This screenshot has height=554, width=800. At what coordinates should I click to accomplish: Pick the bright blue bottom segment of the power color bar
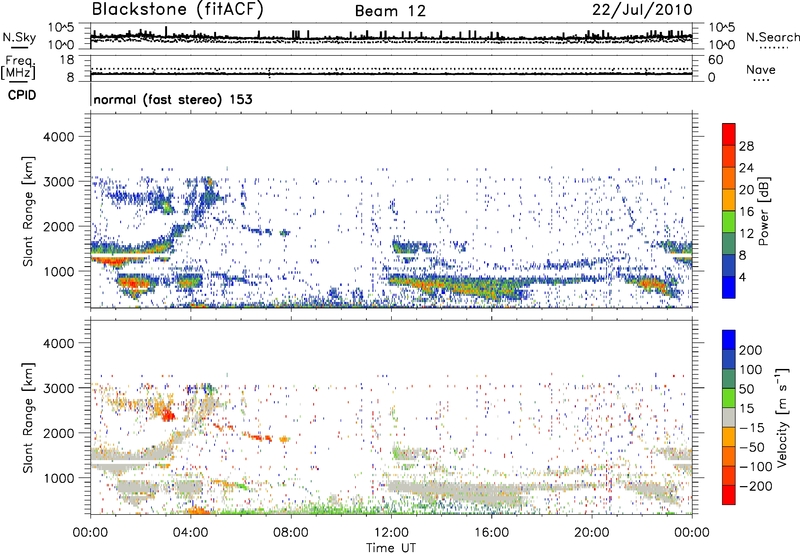729,287
